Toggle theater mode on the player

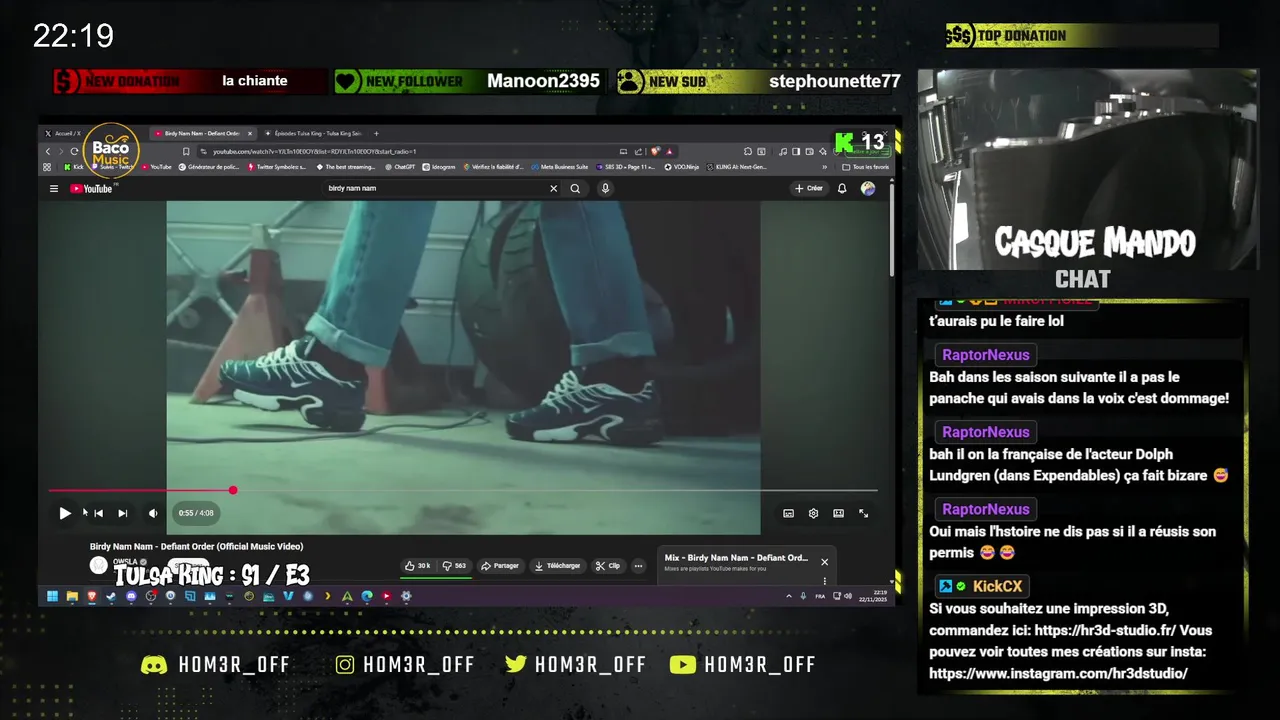(x=838, y=513)
